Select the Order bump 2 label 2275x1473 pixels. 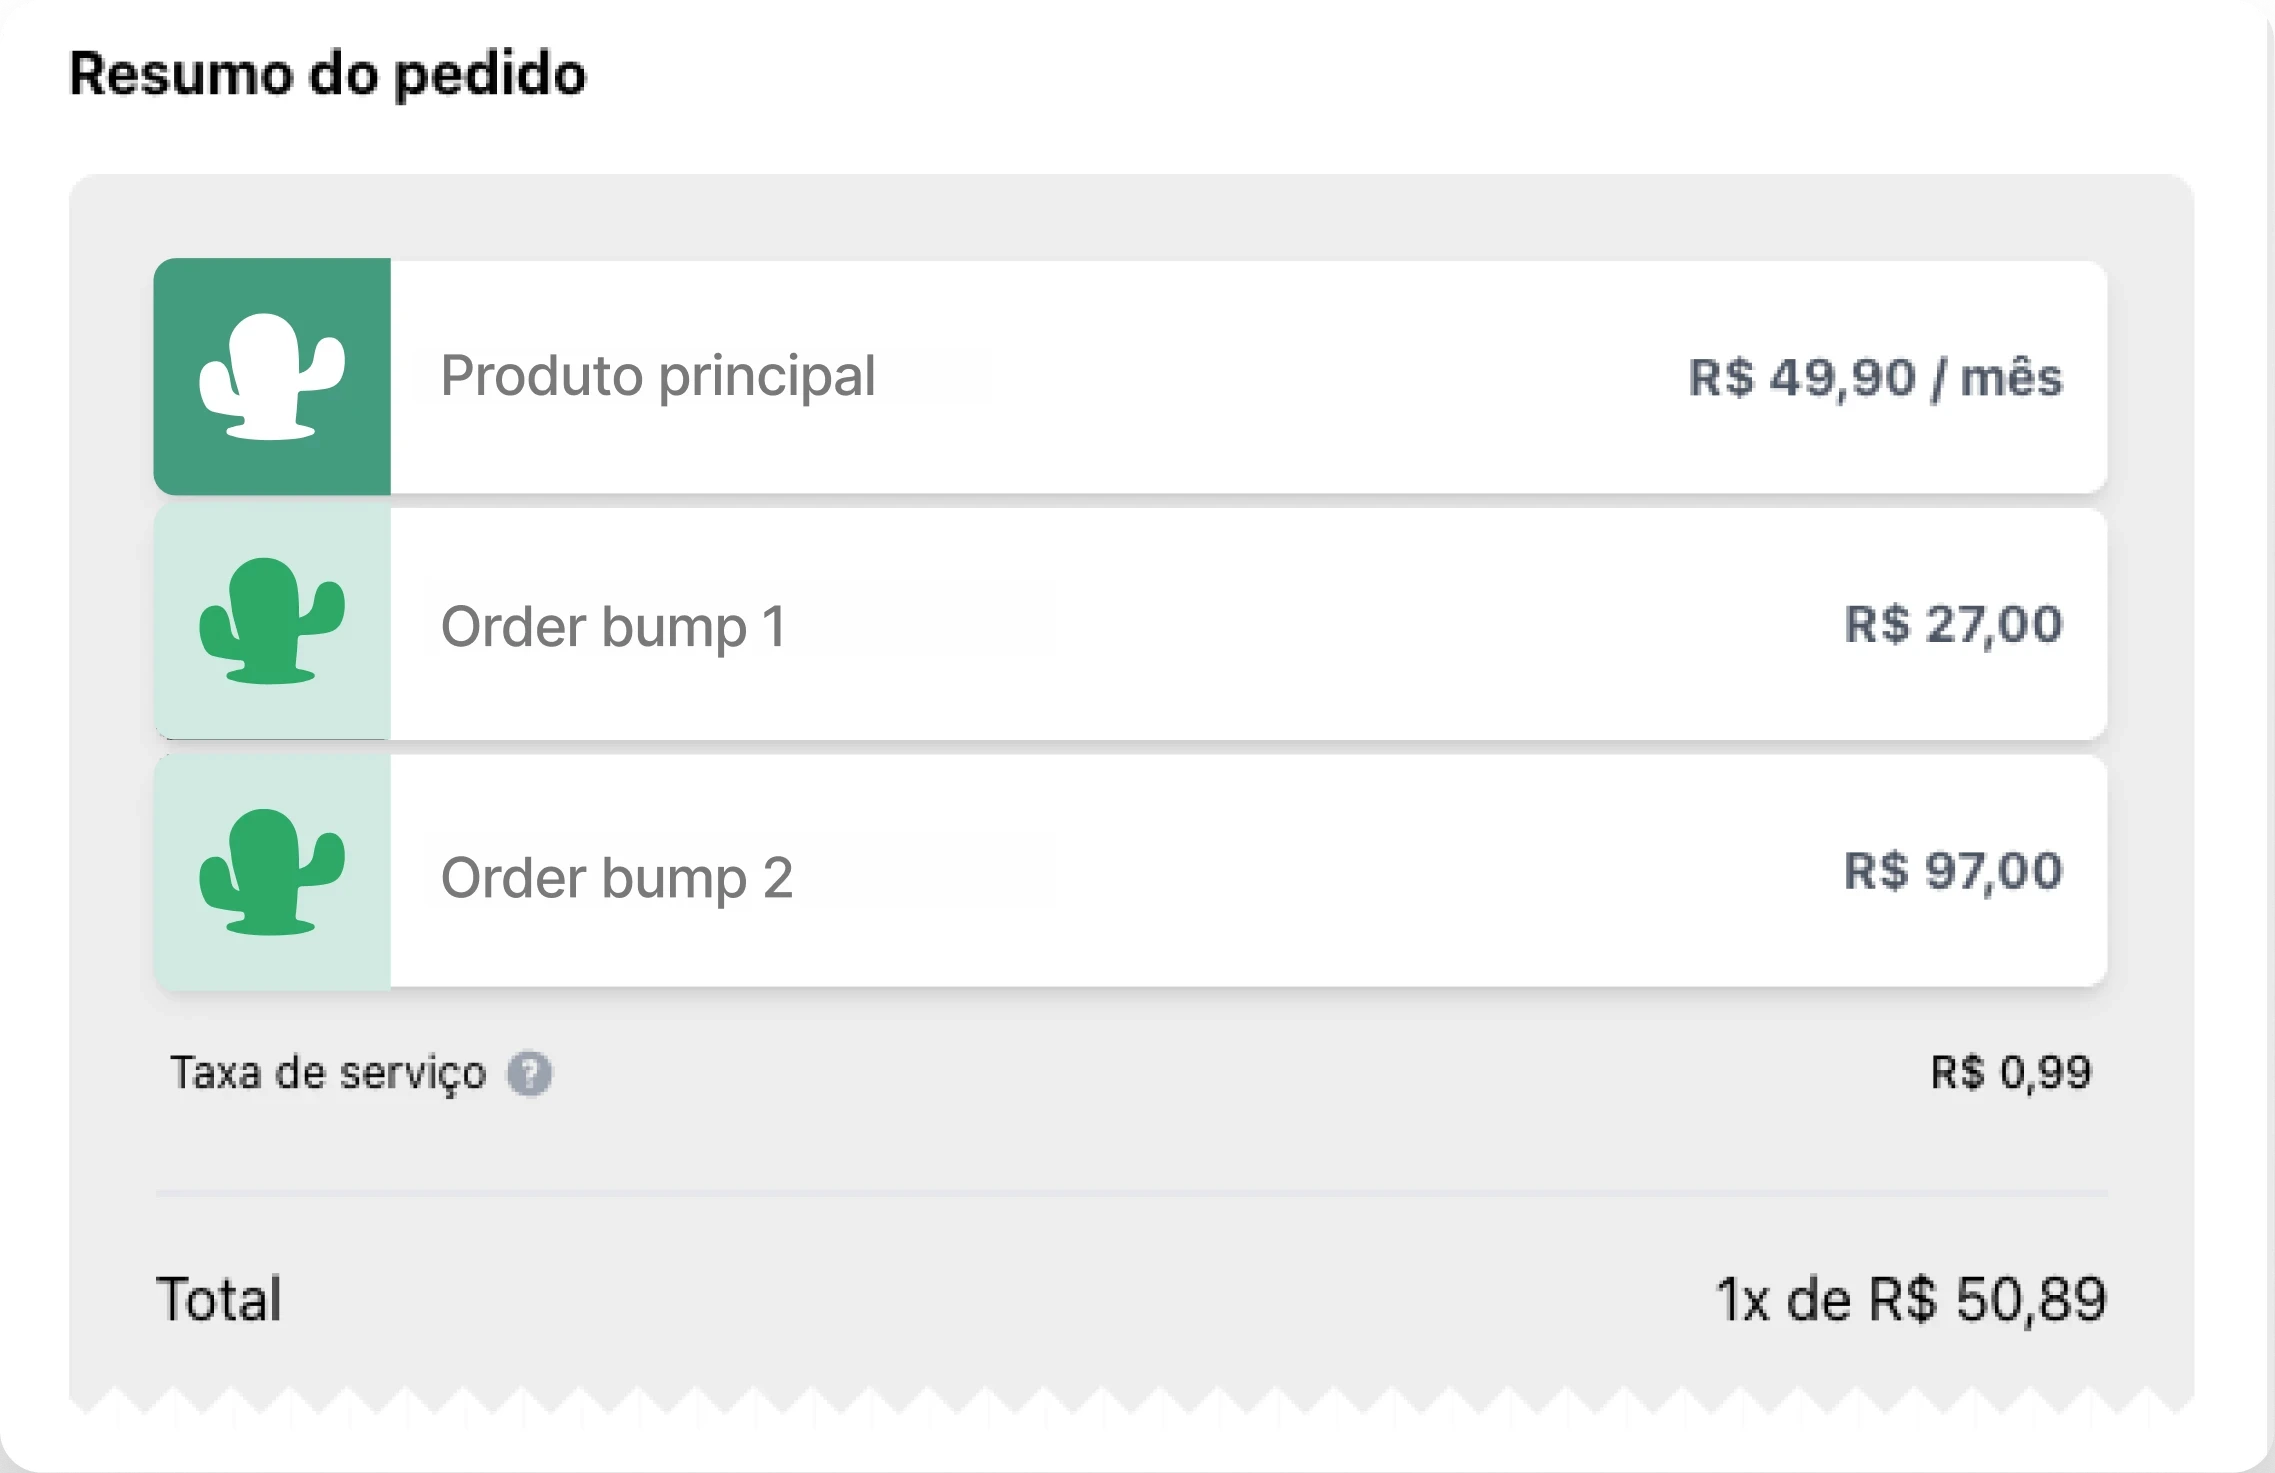(x=617, y=878)
